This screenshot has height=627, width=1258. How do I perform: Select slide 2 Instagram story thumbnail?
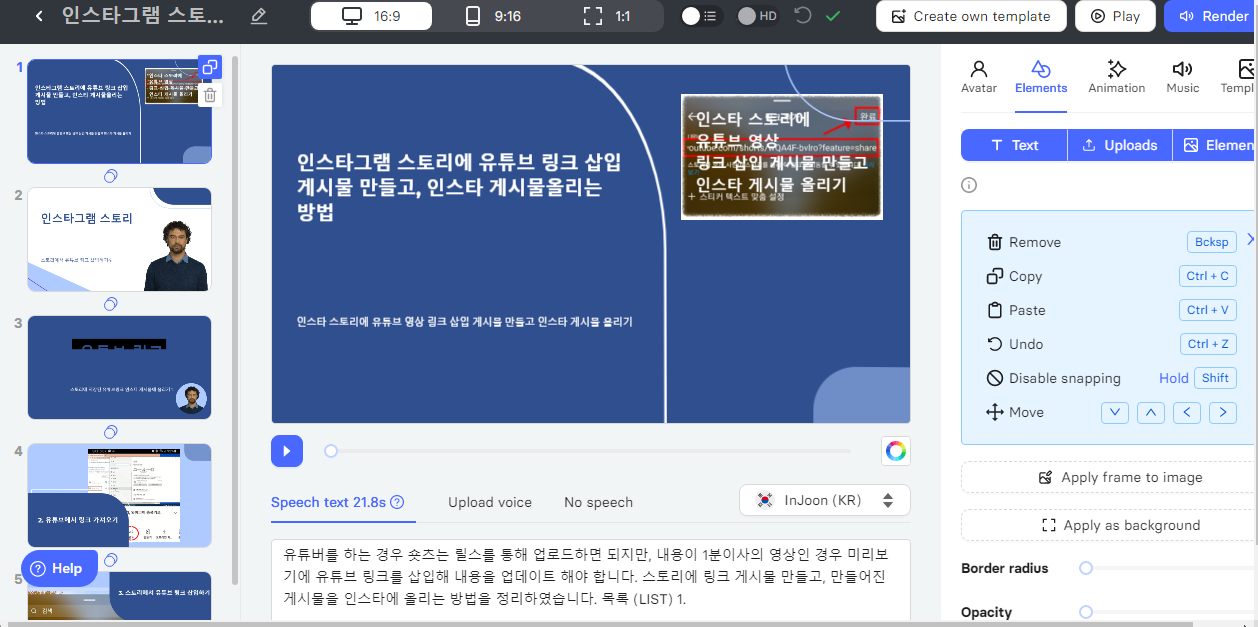pyautogui.click(x=119, y=239)
